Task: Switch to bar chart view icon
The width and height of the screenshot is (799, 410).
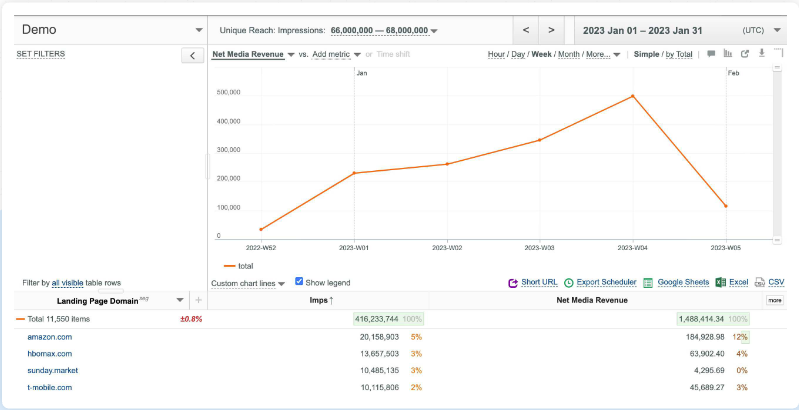Action: point(727,54)
